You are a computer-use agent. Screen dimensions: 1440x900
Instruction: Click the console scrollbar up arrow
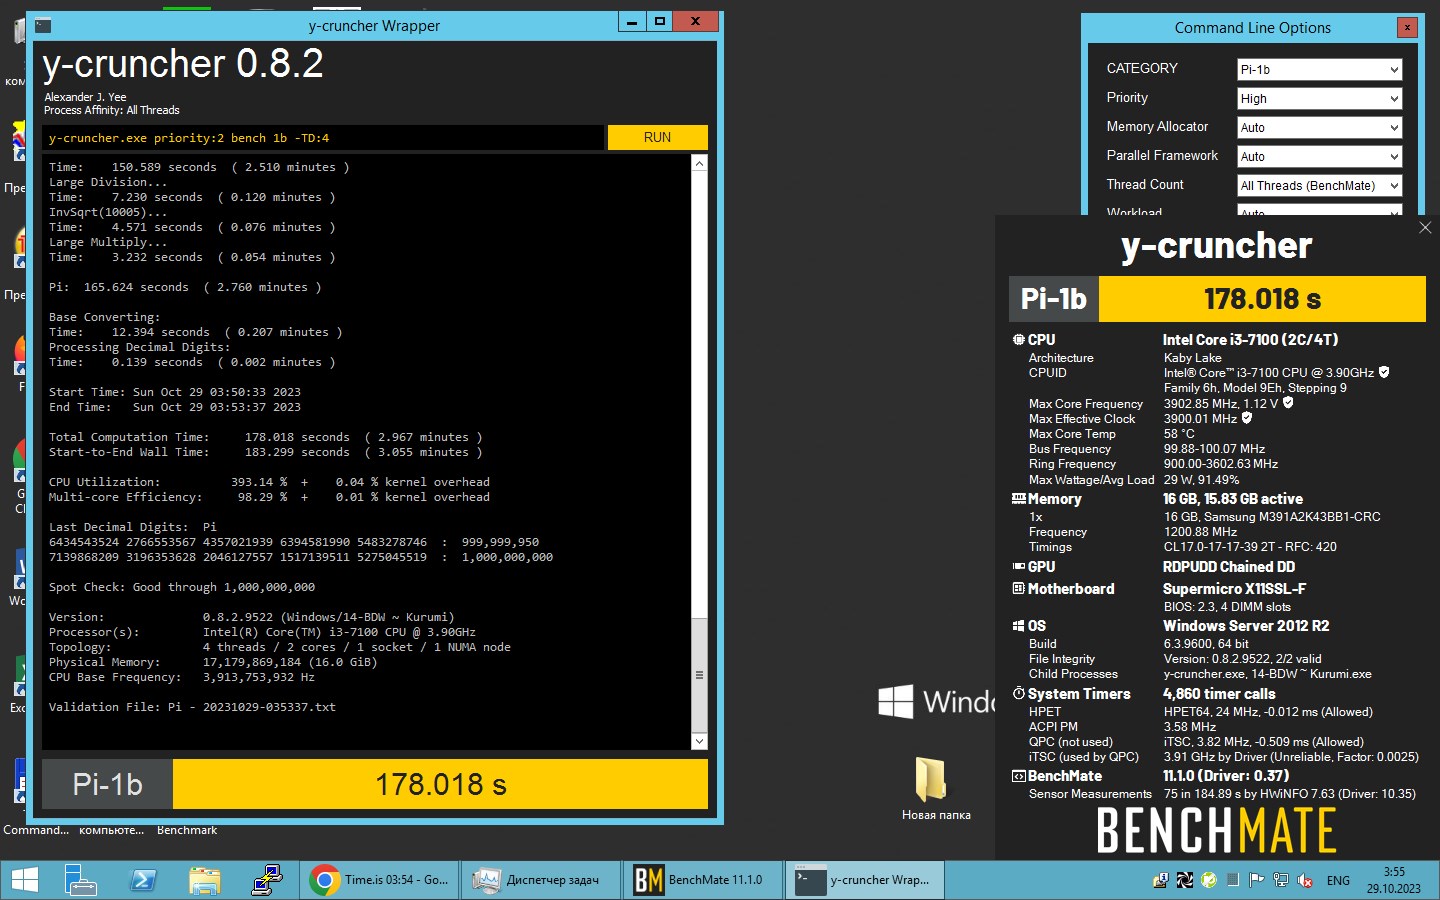699,163
